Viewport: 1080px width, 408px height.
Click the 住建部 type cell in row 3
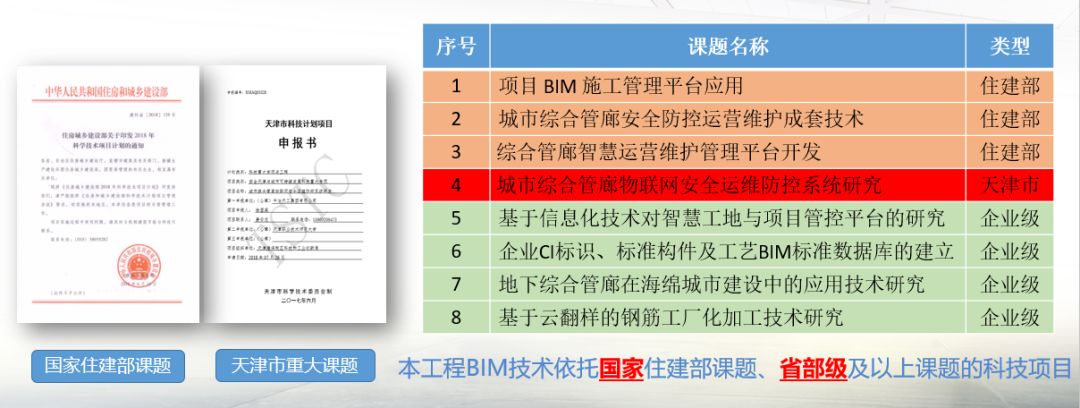[1010, 152]
